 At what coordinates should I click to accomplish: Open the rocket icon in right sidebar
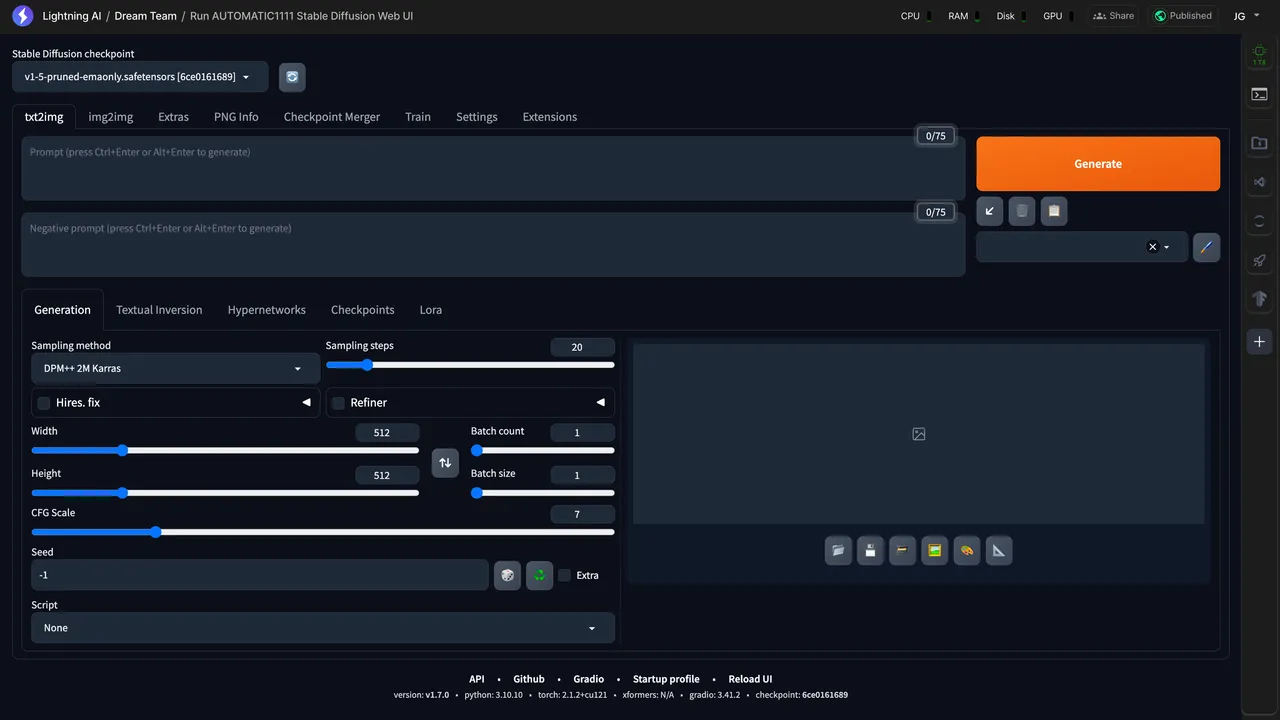[x=1259, y=260]
